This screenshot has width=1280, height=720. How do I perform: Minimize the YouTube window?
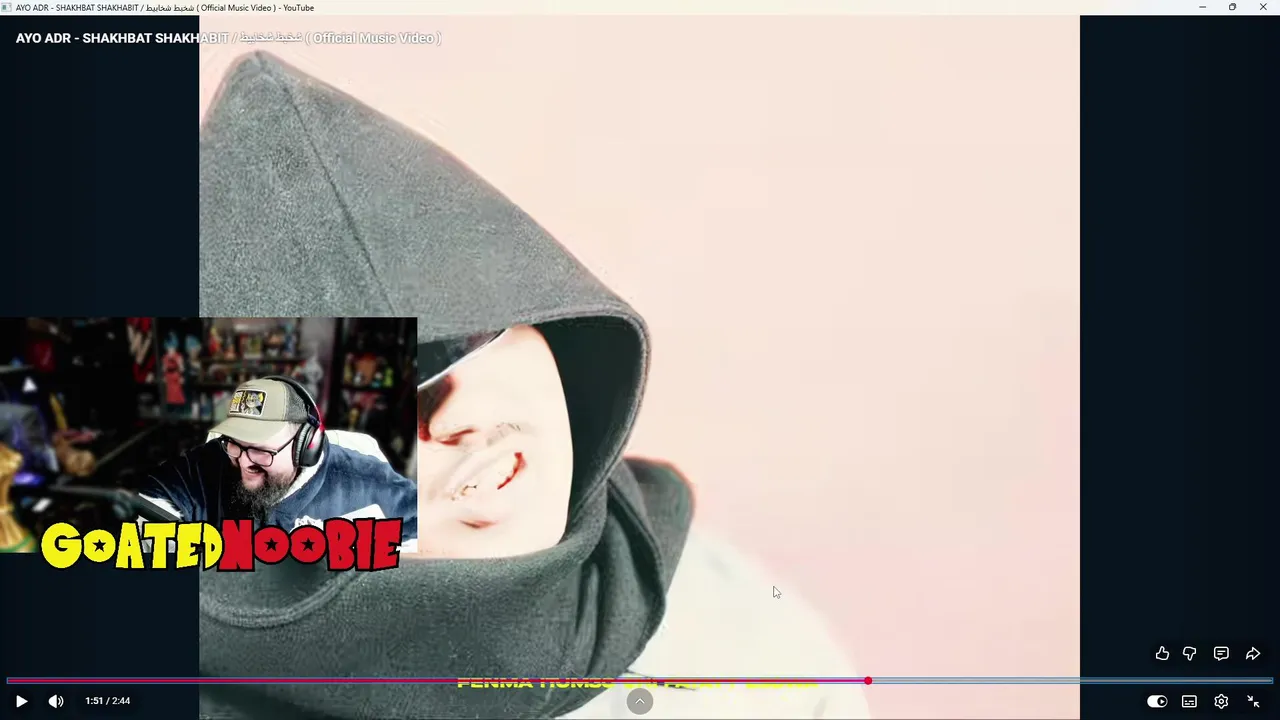1202,7
